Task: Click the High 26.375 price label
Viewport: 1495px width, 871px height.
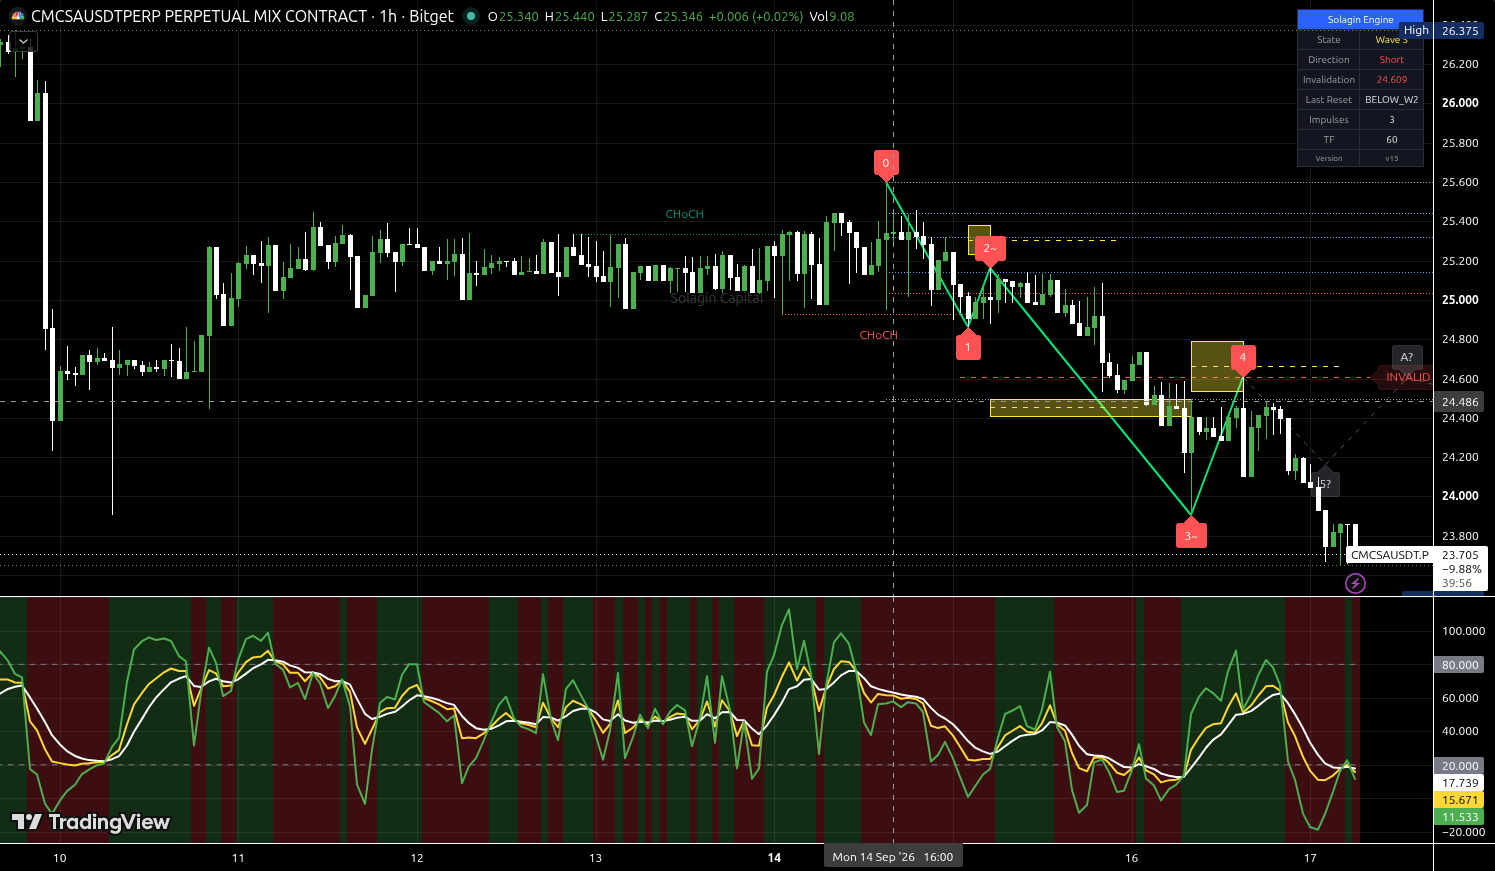Action: [x=1441, y=31]
